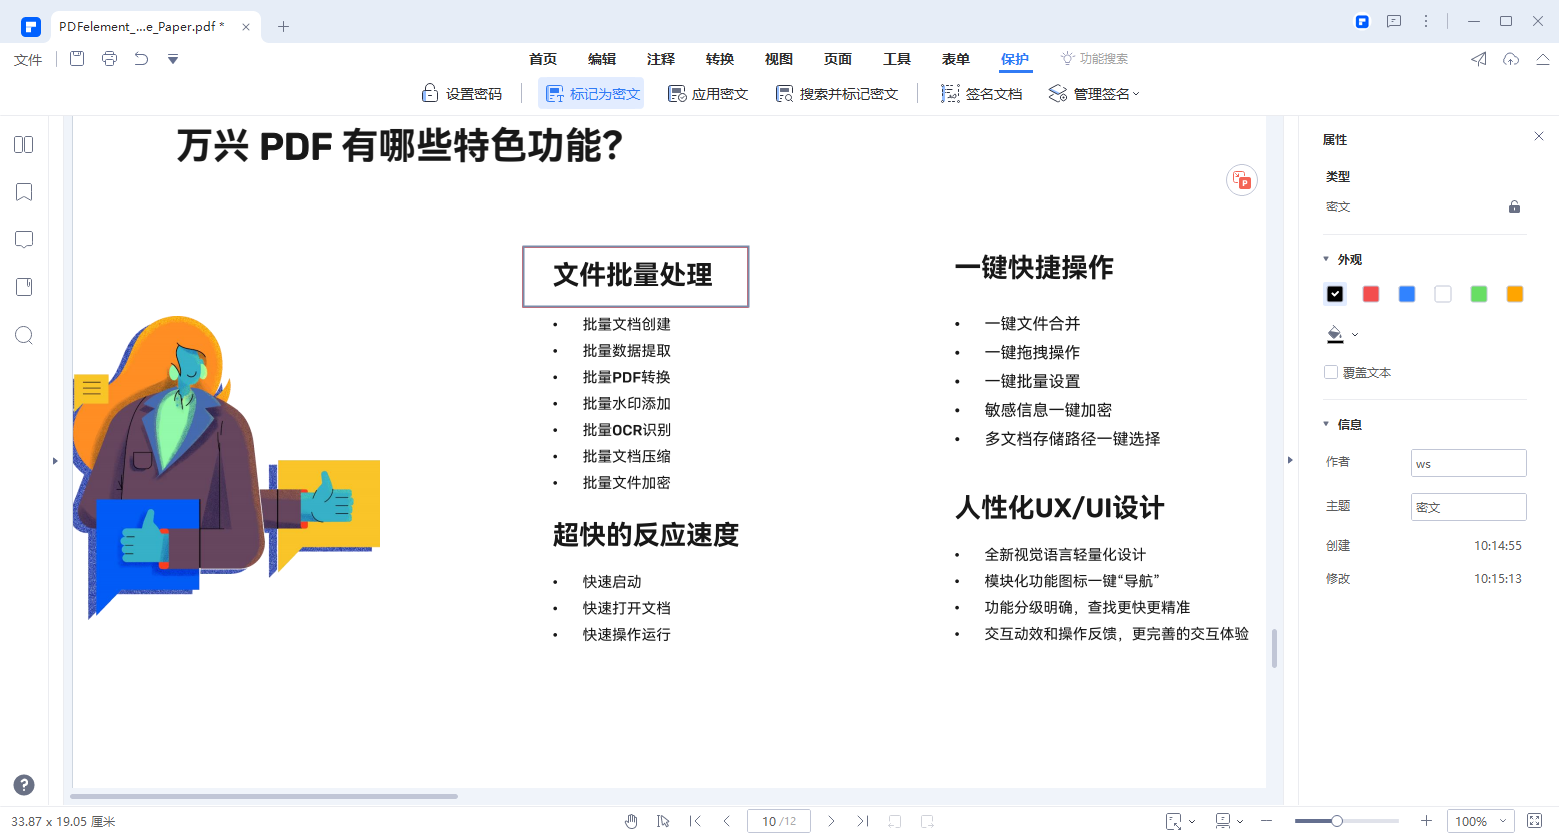
Task: Switch to the 转换 ribbon tab
Action: pyautogui.click(x=719, y=59)
